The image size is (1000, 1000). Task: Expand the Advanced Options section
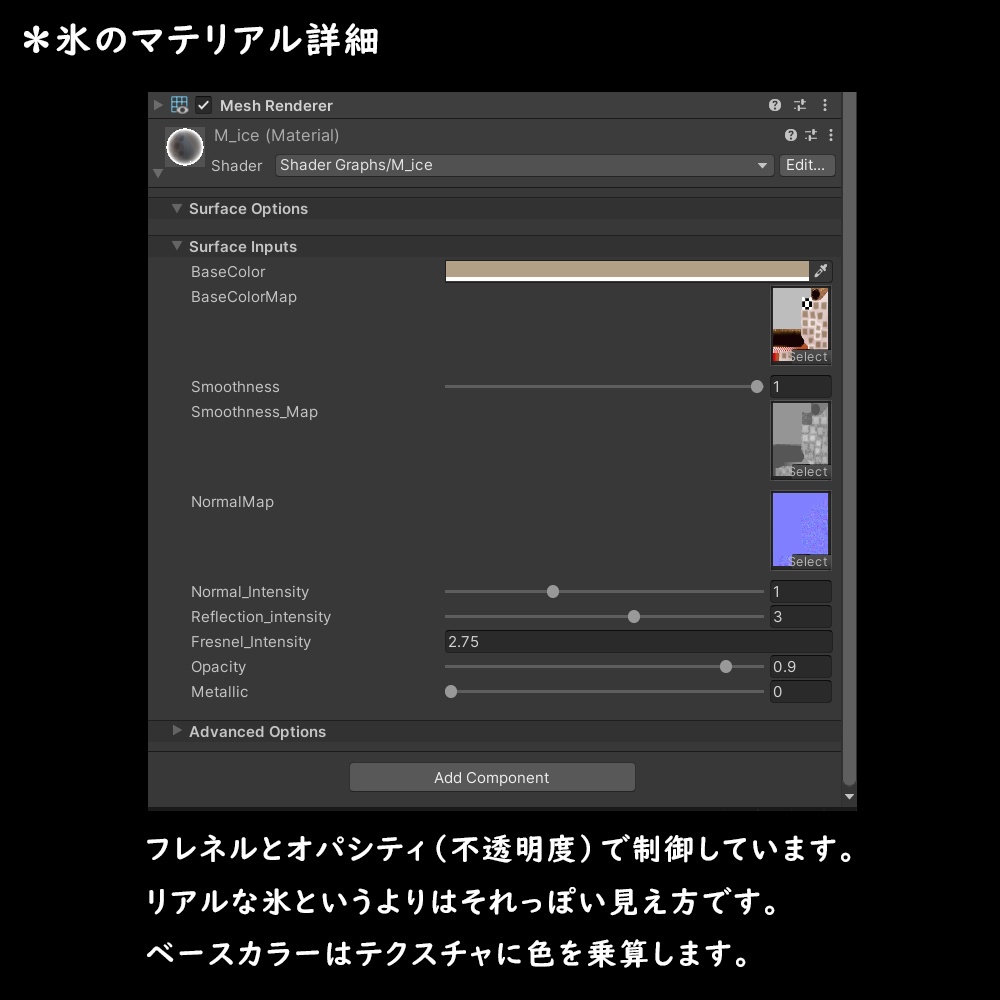click(x=177, y=731)
